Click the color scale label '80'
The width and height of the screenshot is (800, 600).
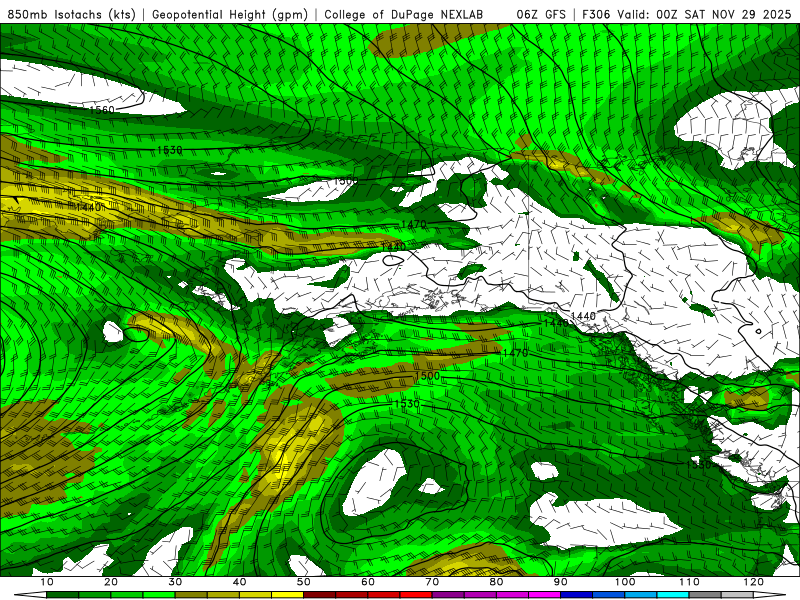coord(496,582)
